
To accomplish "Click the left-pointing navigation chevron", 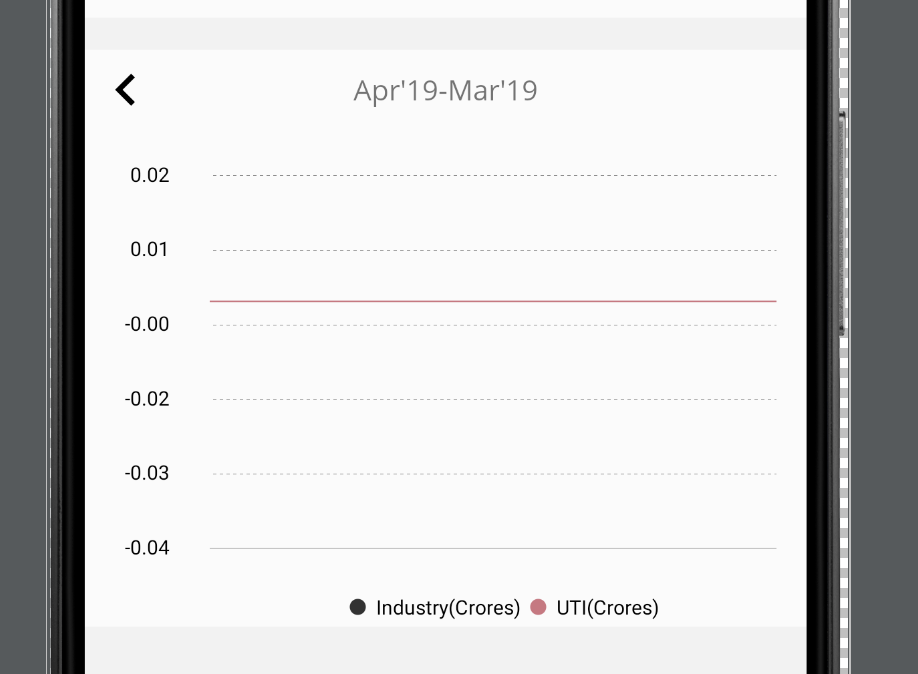I will tap(125, 89).
